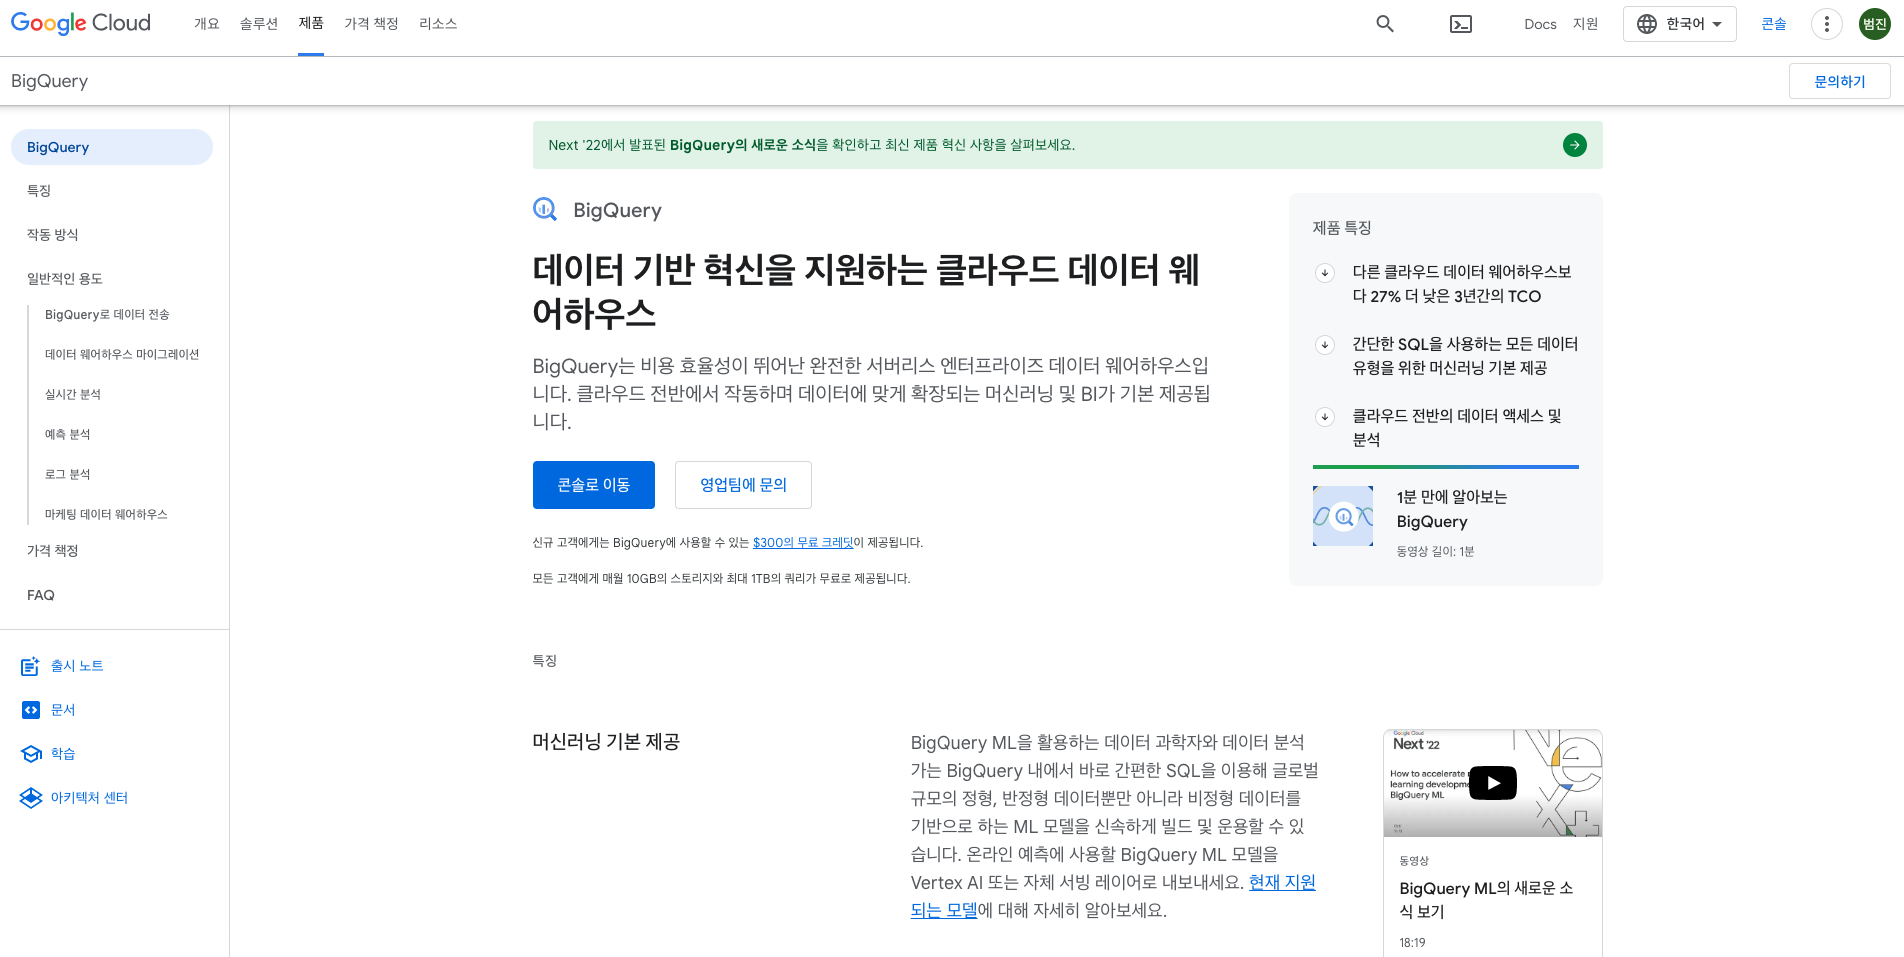The height and width of the screenshot is (957, 1904).
Task: Open the 출시 노트 text link
Action: pos(77,666)
